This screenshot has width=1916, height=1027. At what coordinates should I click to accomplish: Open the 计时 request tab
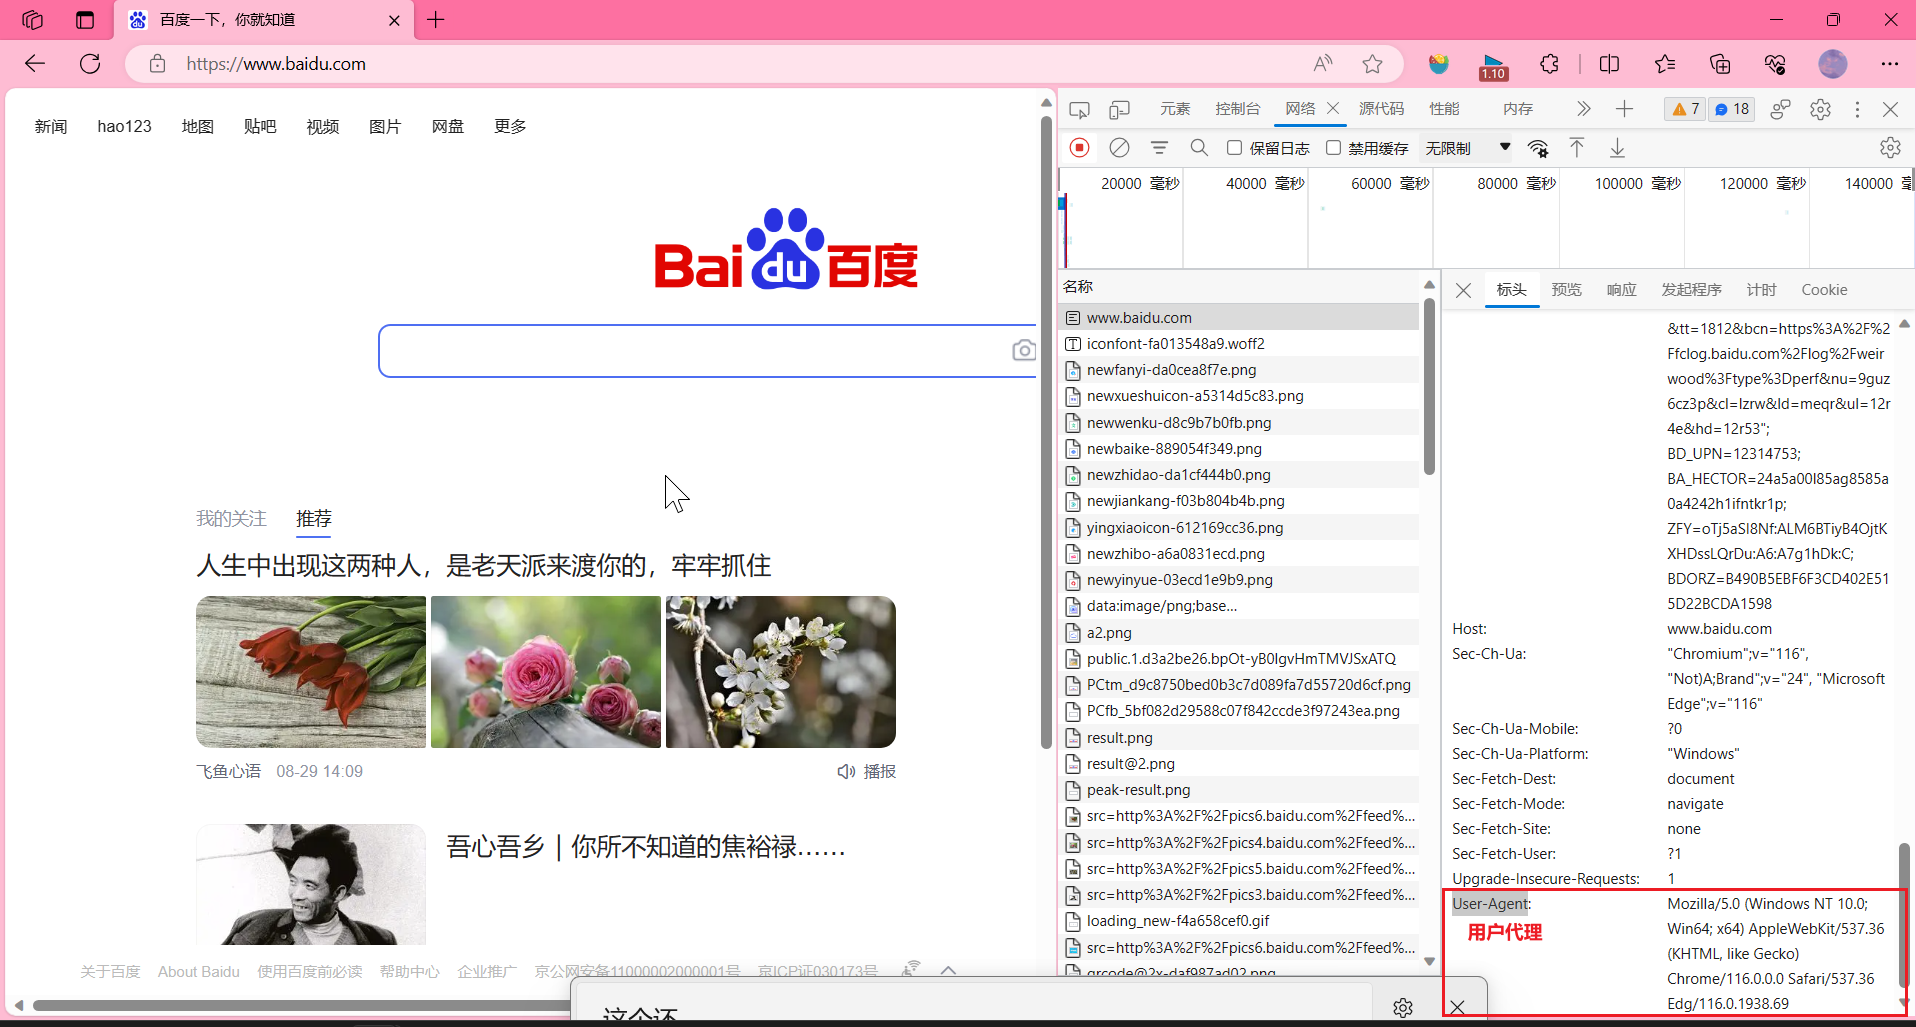click(1761, 290)
